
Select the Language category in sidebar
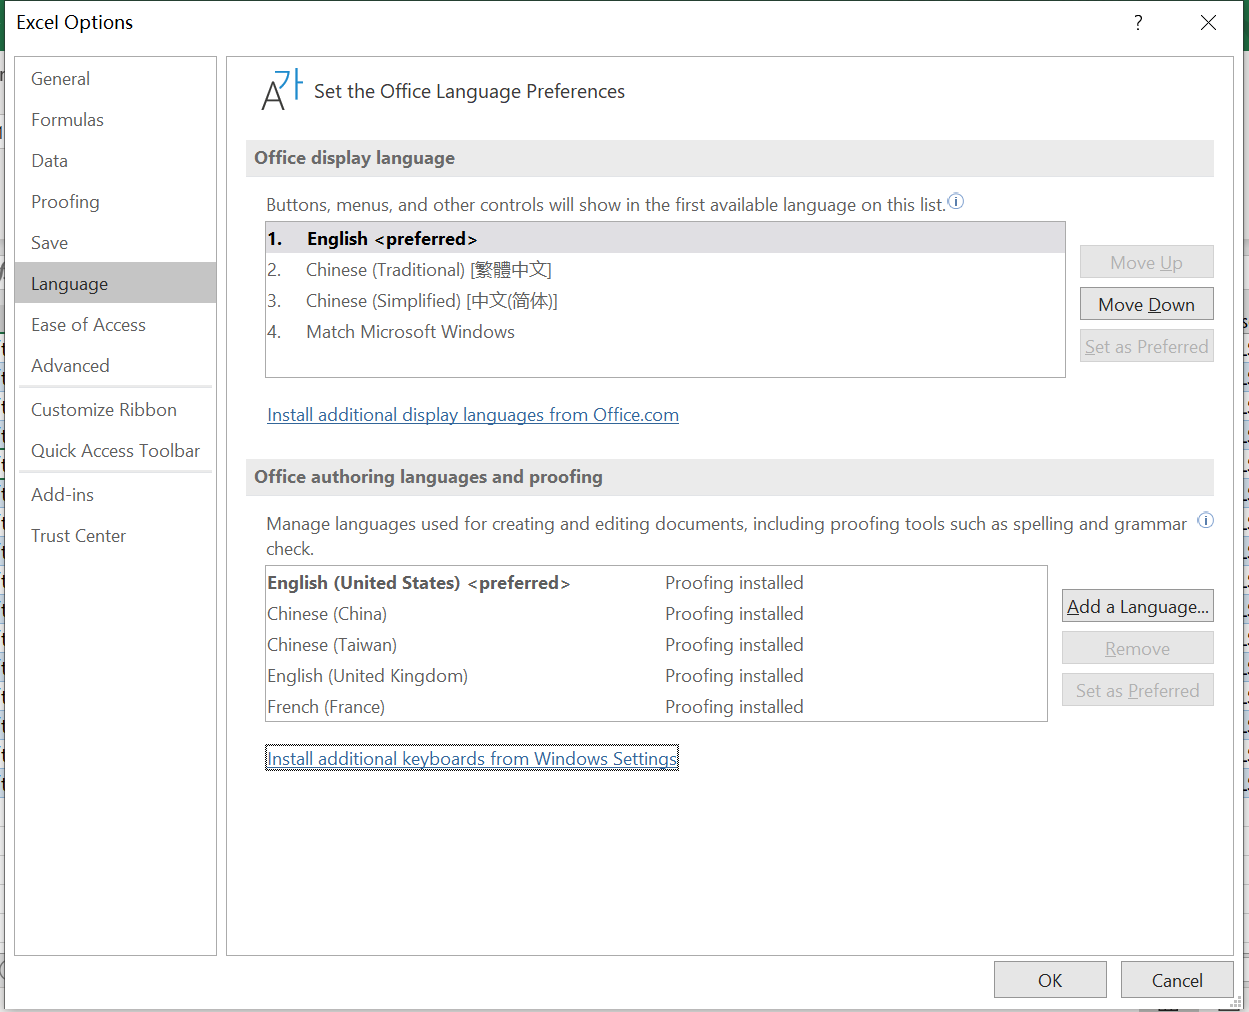tap(115, 283)
